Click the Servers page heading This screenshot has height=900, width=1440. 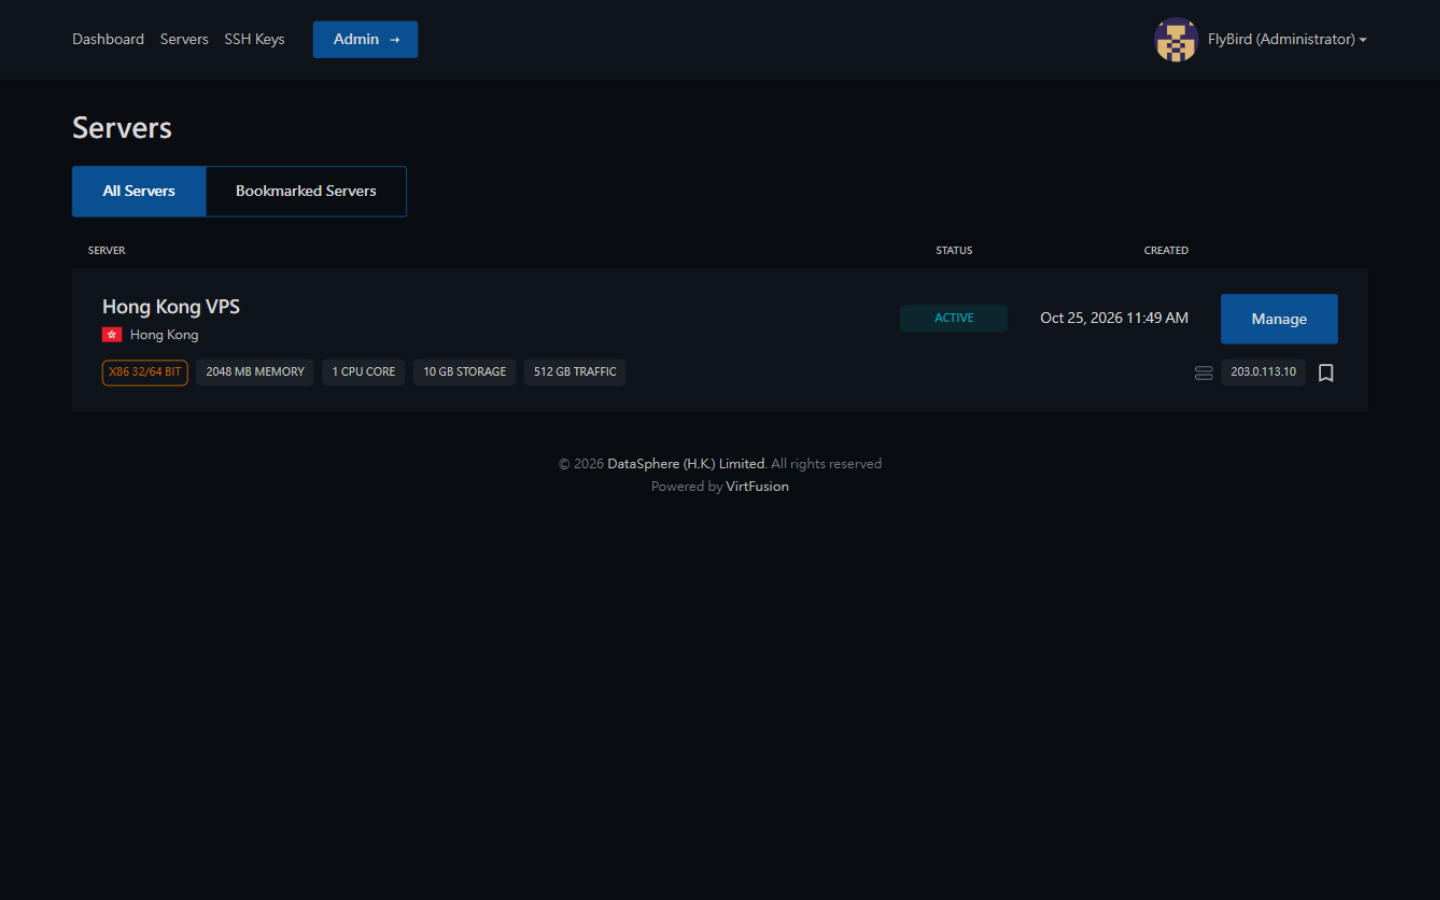point(122,128)
